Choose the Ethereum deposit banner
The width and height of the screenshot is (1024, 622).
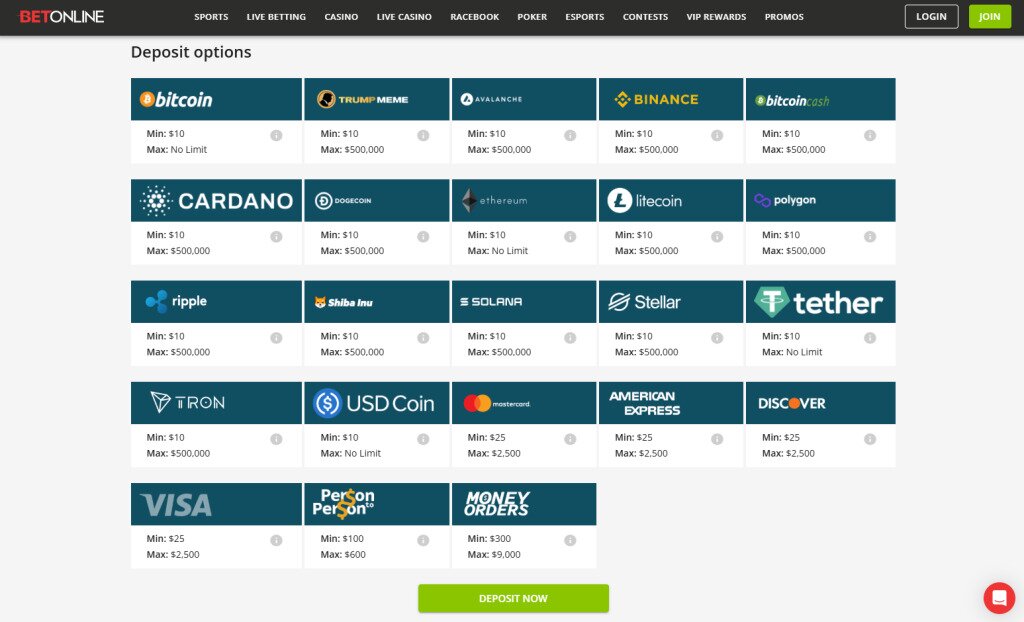524,201
